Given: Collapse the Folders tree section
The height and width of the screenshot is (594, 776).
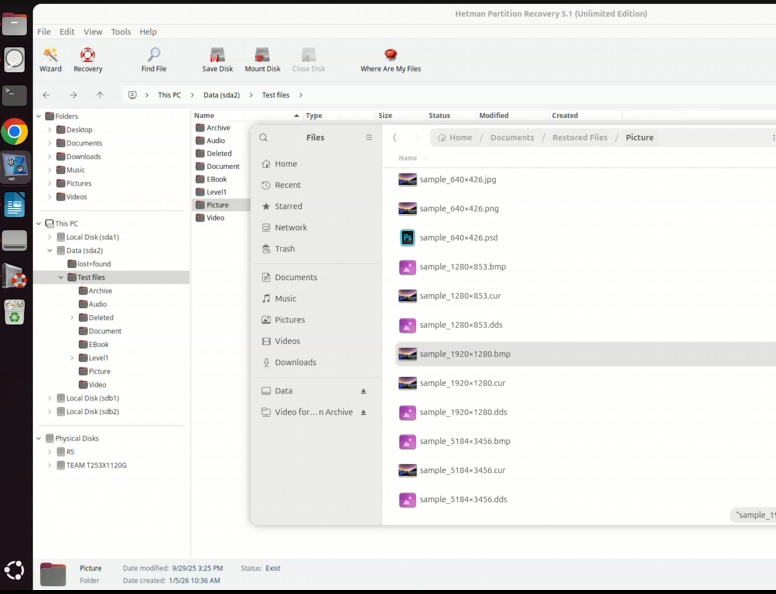Looking at the screenshot, I should click(39, 116).
